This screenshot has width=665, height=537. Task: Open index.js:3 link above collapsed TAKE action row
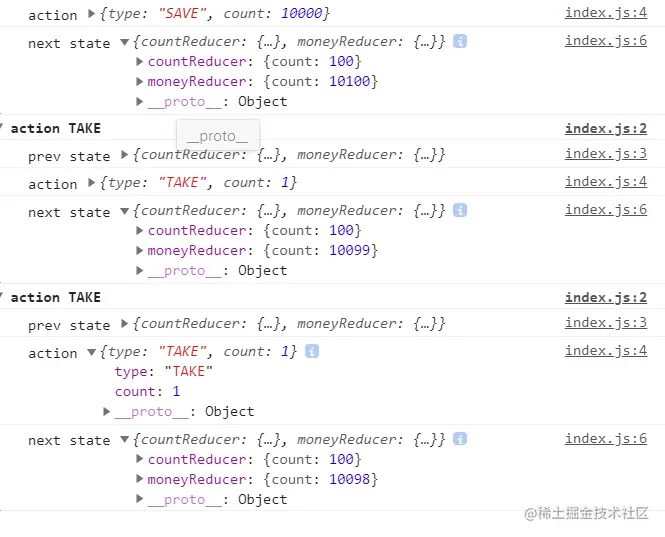[606, 154]
